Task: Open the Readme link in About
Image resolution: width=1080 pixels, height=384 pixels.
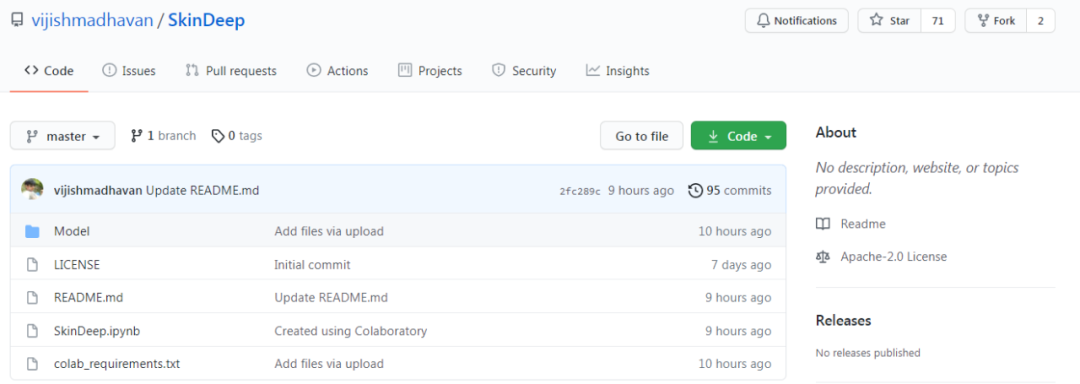Action: [863, 224]
